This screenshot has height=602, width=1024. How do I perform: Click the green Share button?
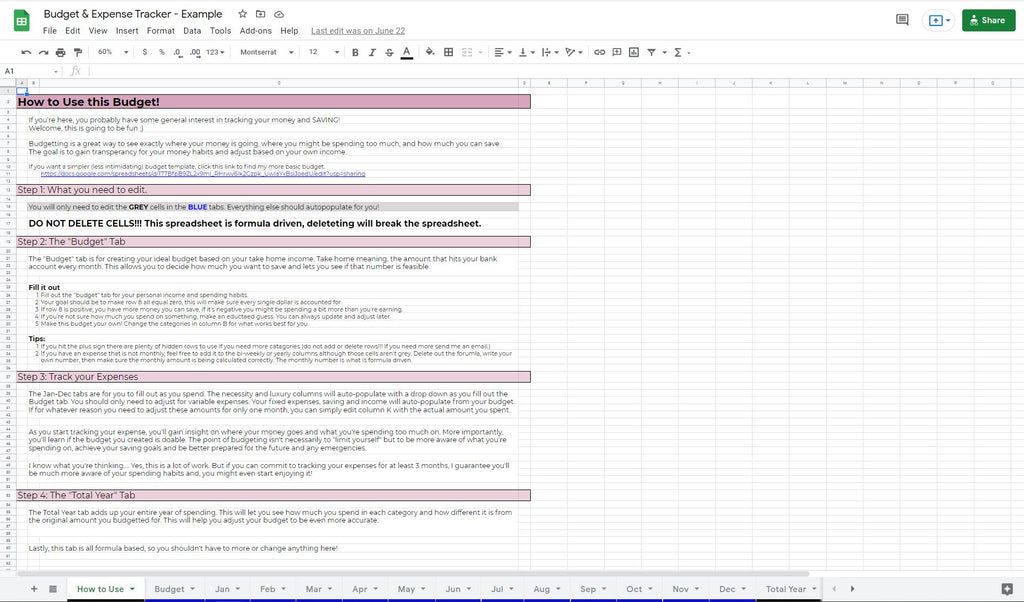tap(988, 20)
